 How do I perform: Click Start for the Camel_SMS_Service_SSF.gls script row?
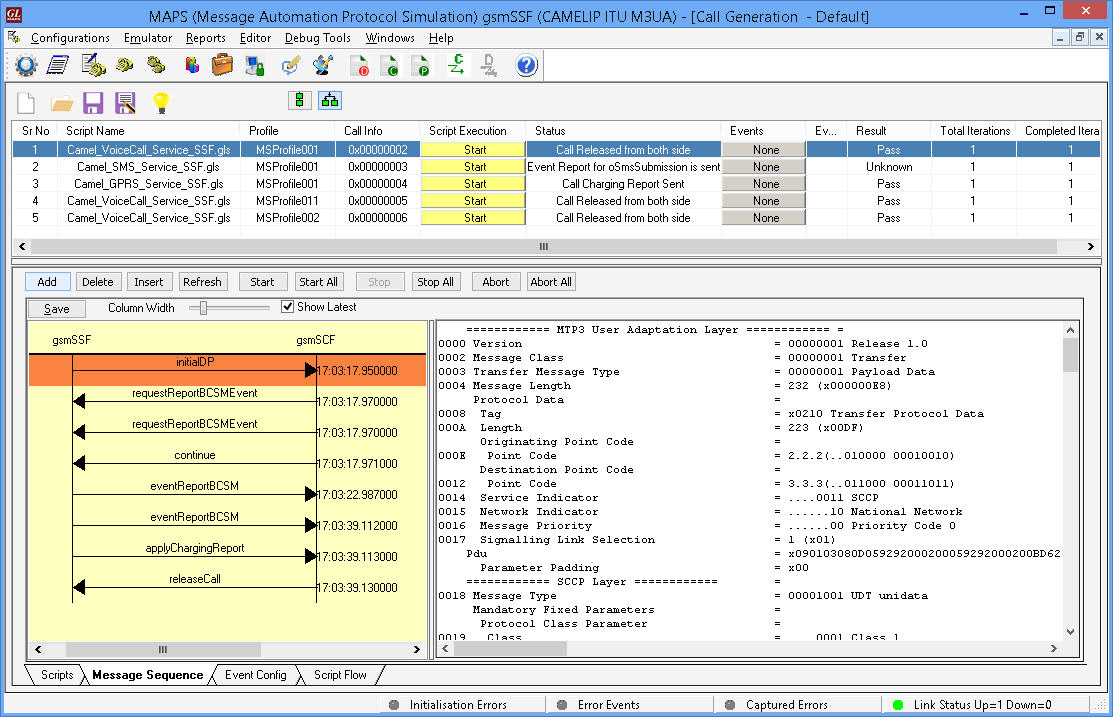tap(473, 167)
